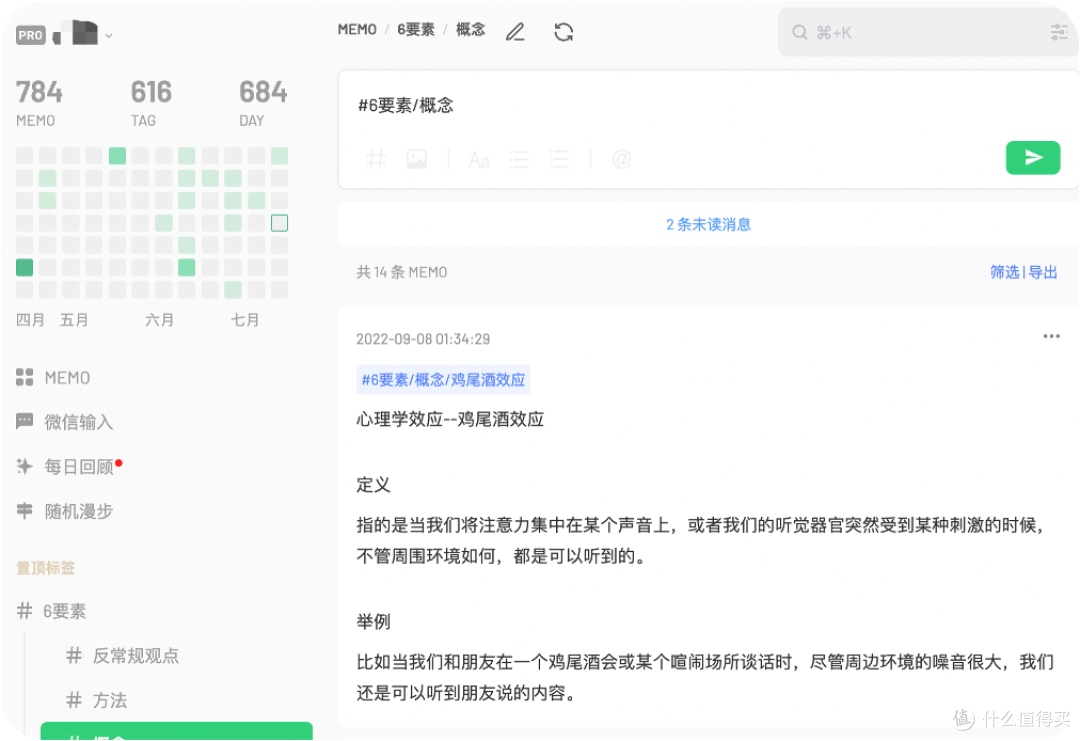
Task: Open the three-dot menu on the memo
Action: point(1051,336)
